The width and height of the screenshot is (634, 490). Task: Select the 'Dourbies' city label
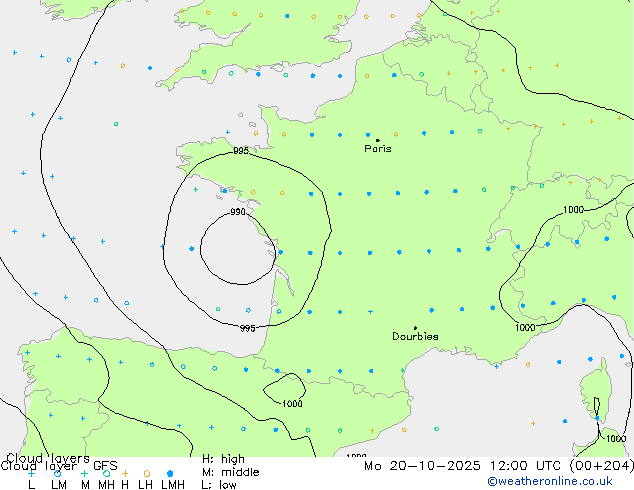(415, 336)
